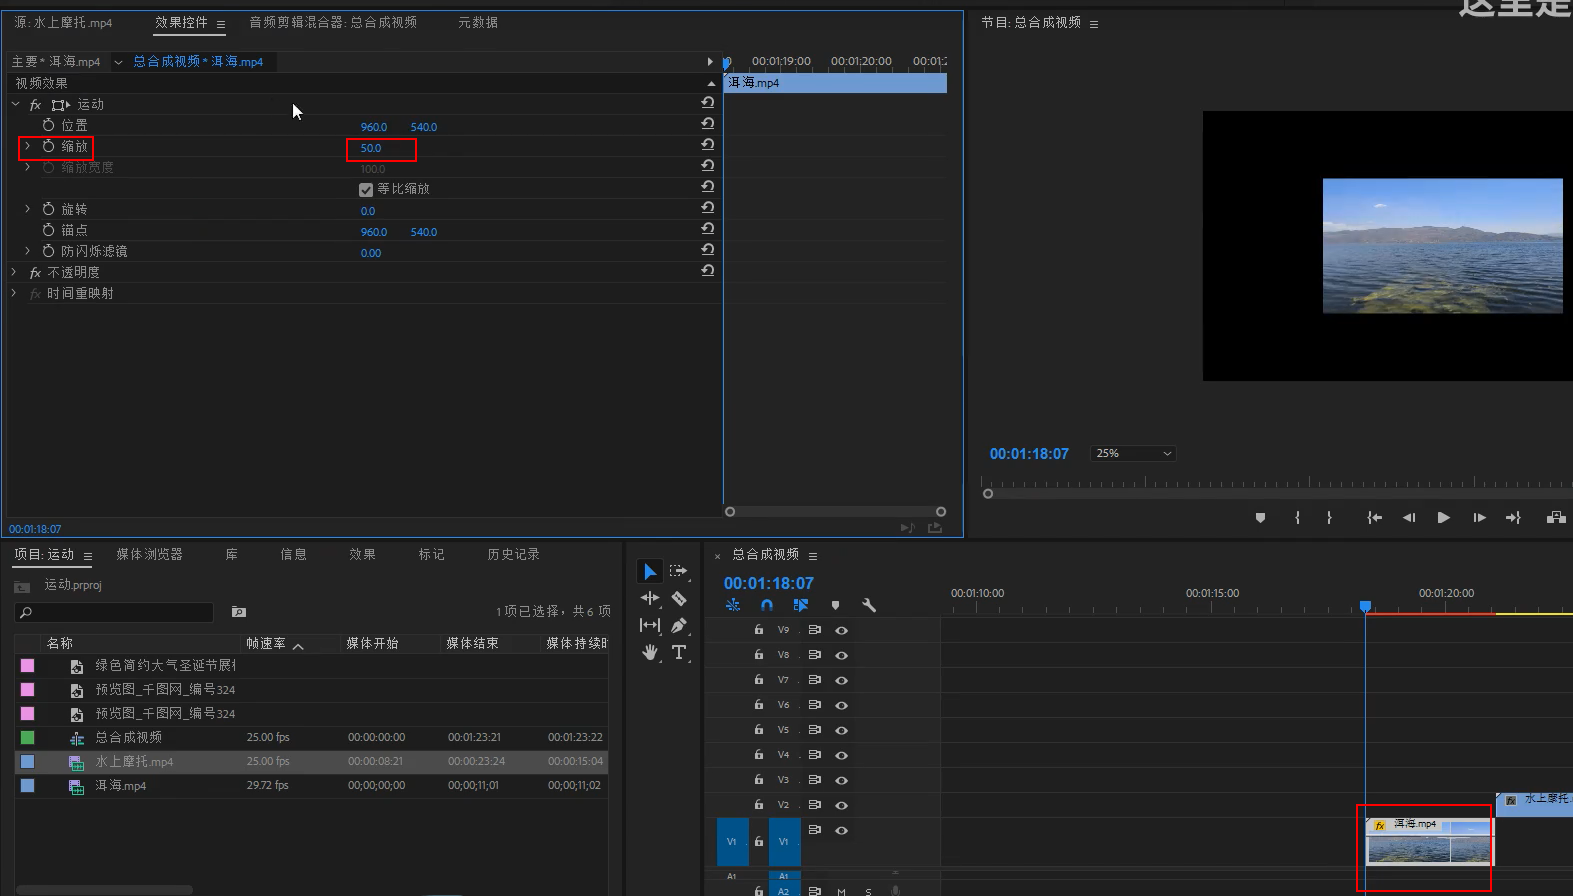Go to Out point in Program monitor

click(1513, 517)
